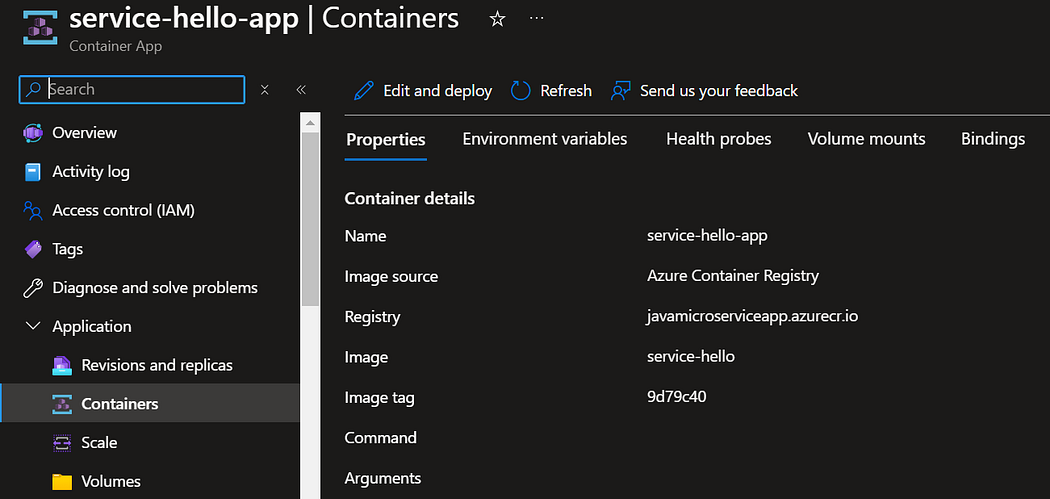1050x499 pixels.
Task: Open the Bindings tab
Action: (992, 139)
